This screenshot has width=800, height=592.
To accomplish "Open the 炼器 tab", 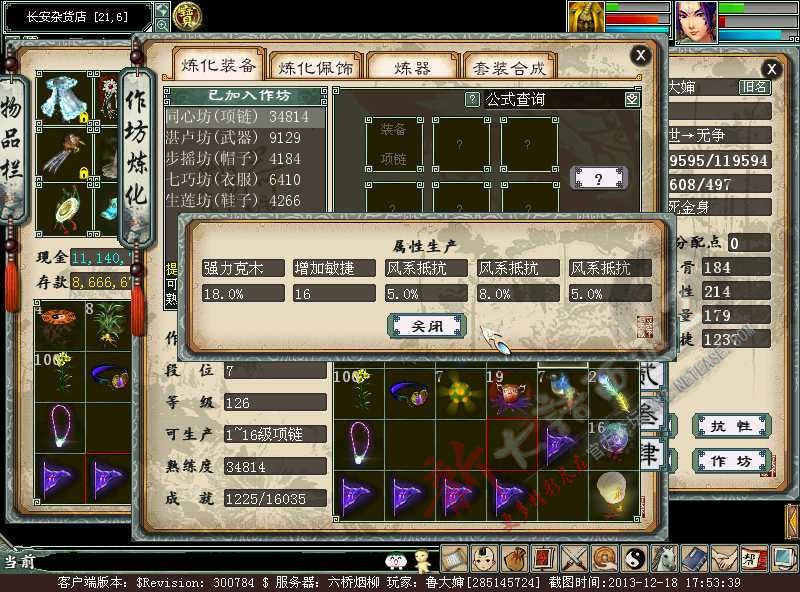I will [412, 68].
